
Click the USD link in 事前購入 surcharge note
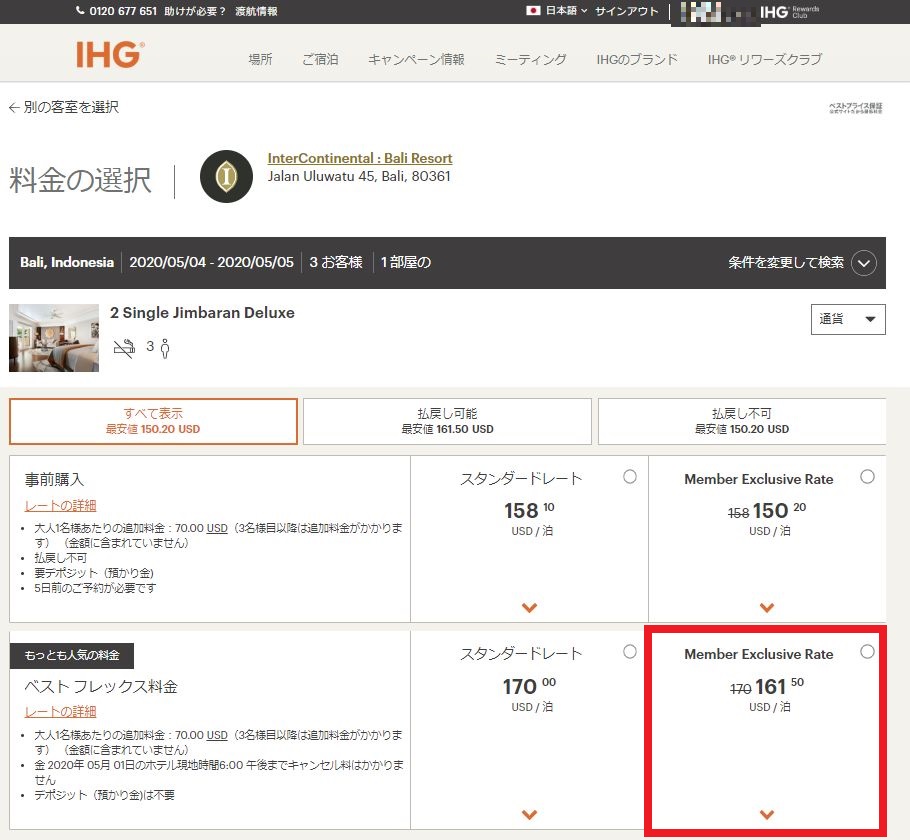tap(217, 528)
